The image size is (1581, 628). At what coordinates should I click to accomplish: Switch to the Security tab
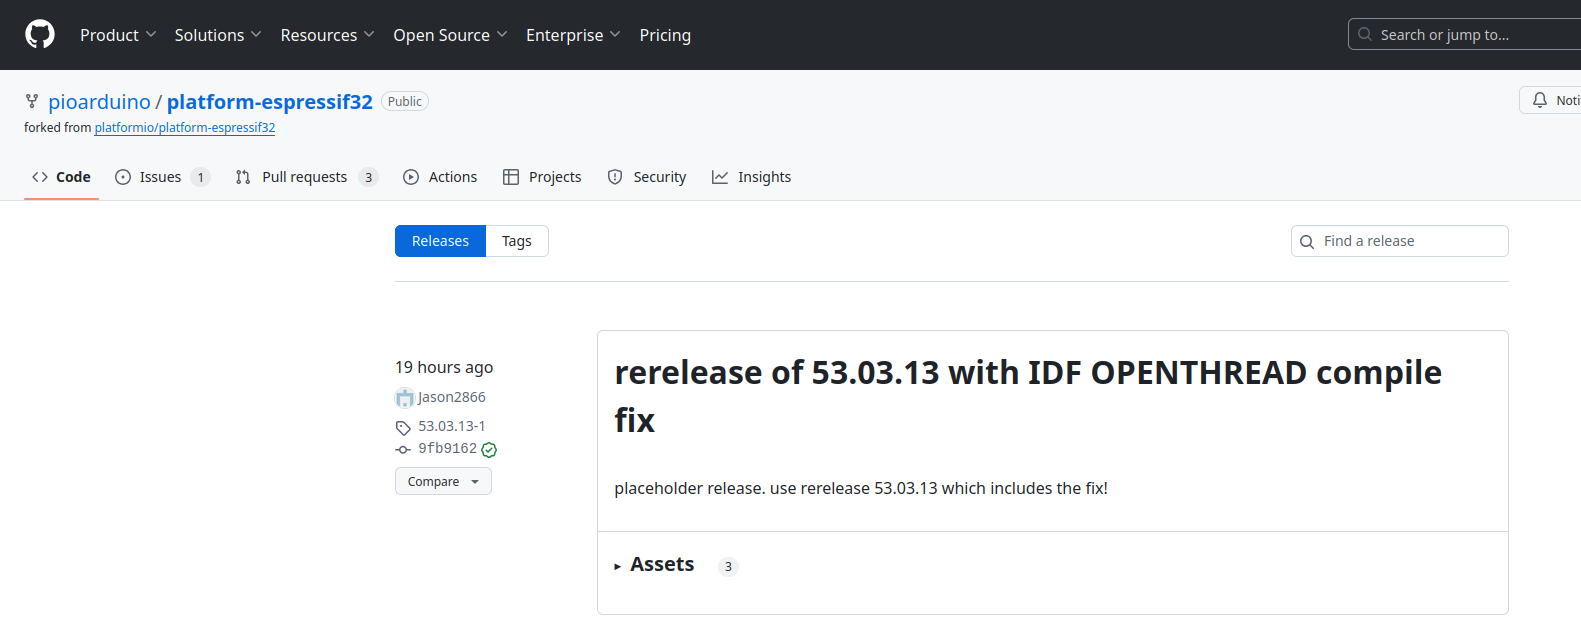(x=647, y=177)
